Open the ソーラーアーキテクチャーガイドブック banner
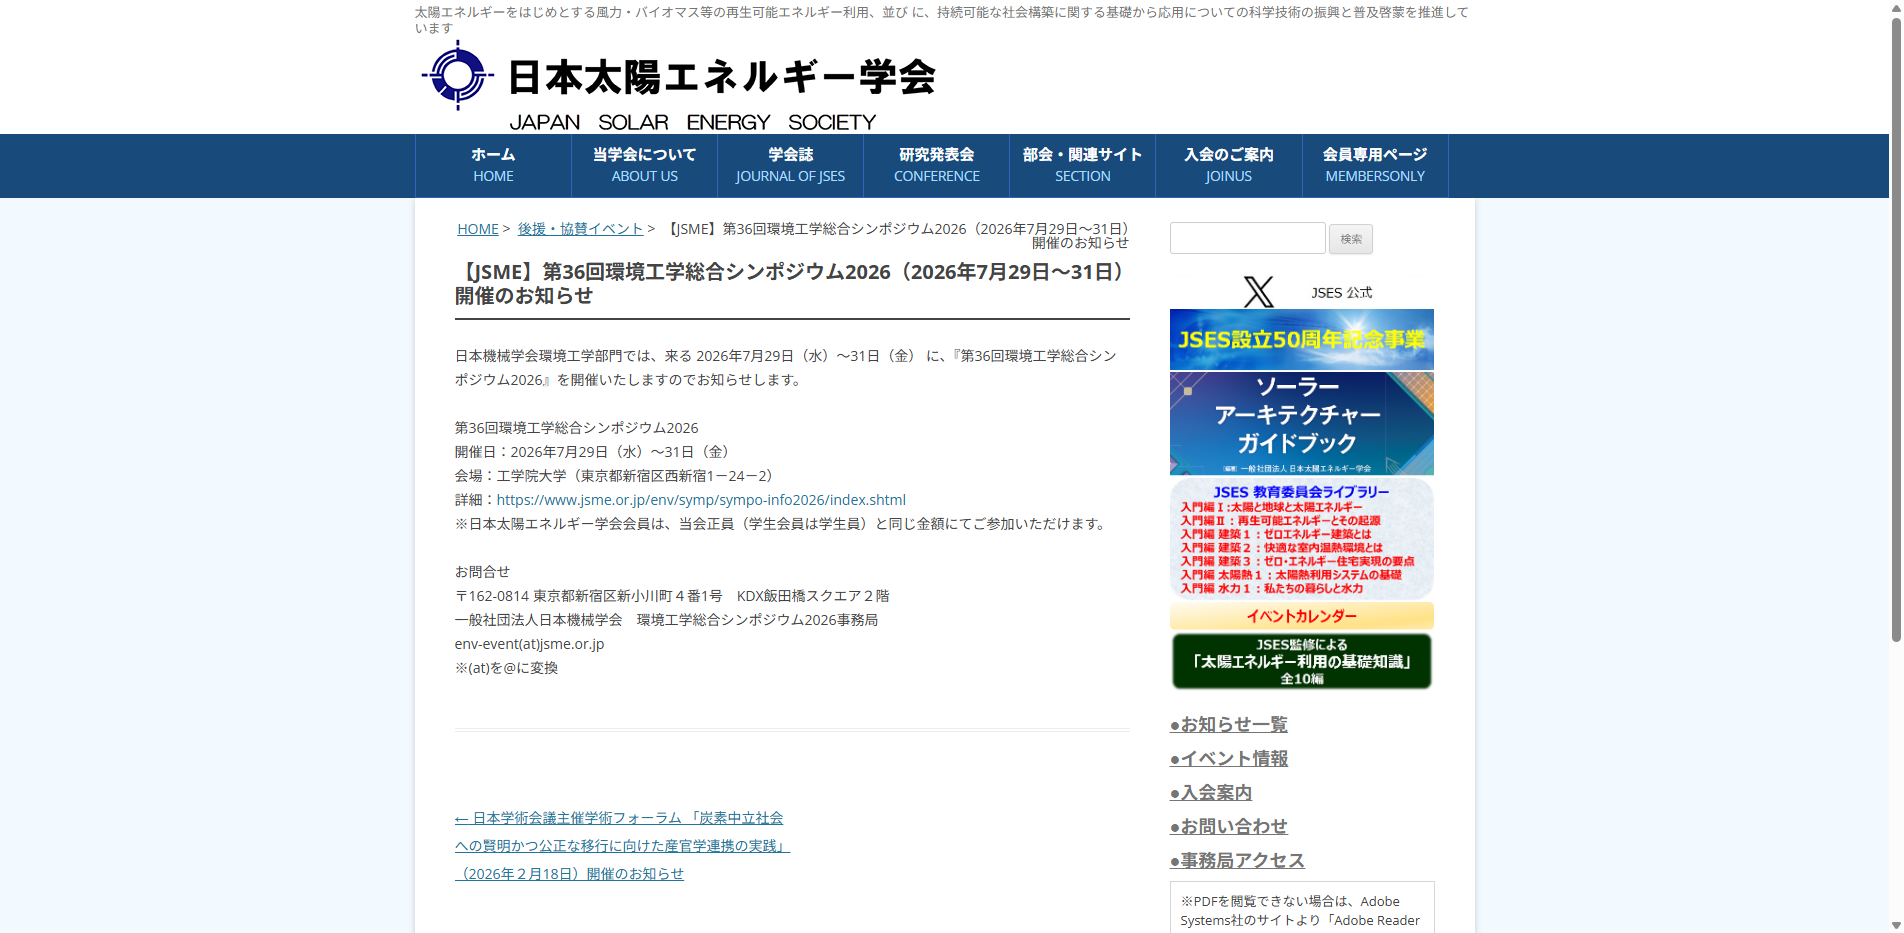 (1300, 423)
